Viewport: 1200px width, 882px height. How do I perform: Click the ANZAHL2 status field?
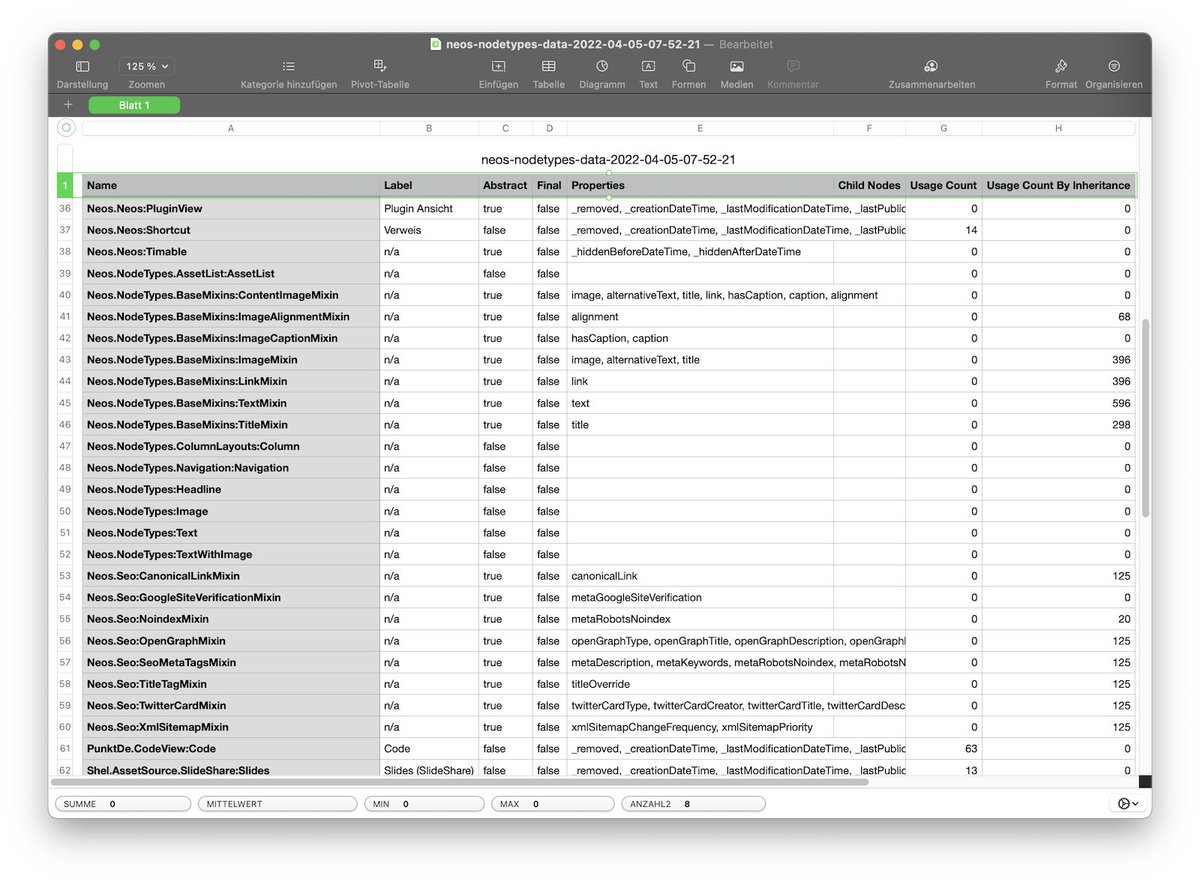pos(693,804)
